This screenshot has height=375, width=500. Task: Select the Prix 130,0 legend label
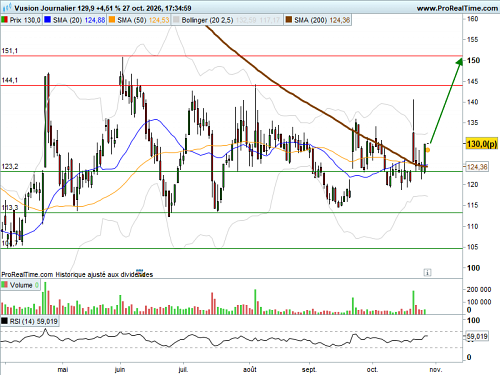[25, 20]
